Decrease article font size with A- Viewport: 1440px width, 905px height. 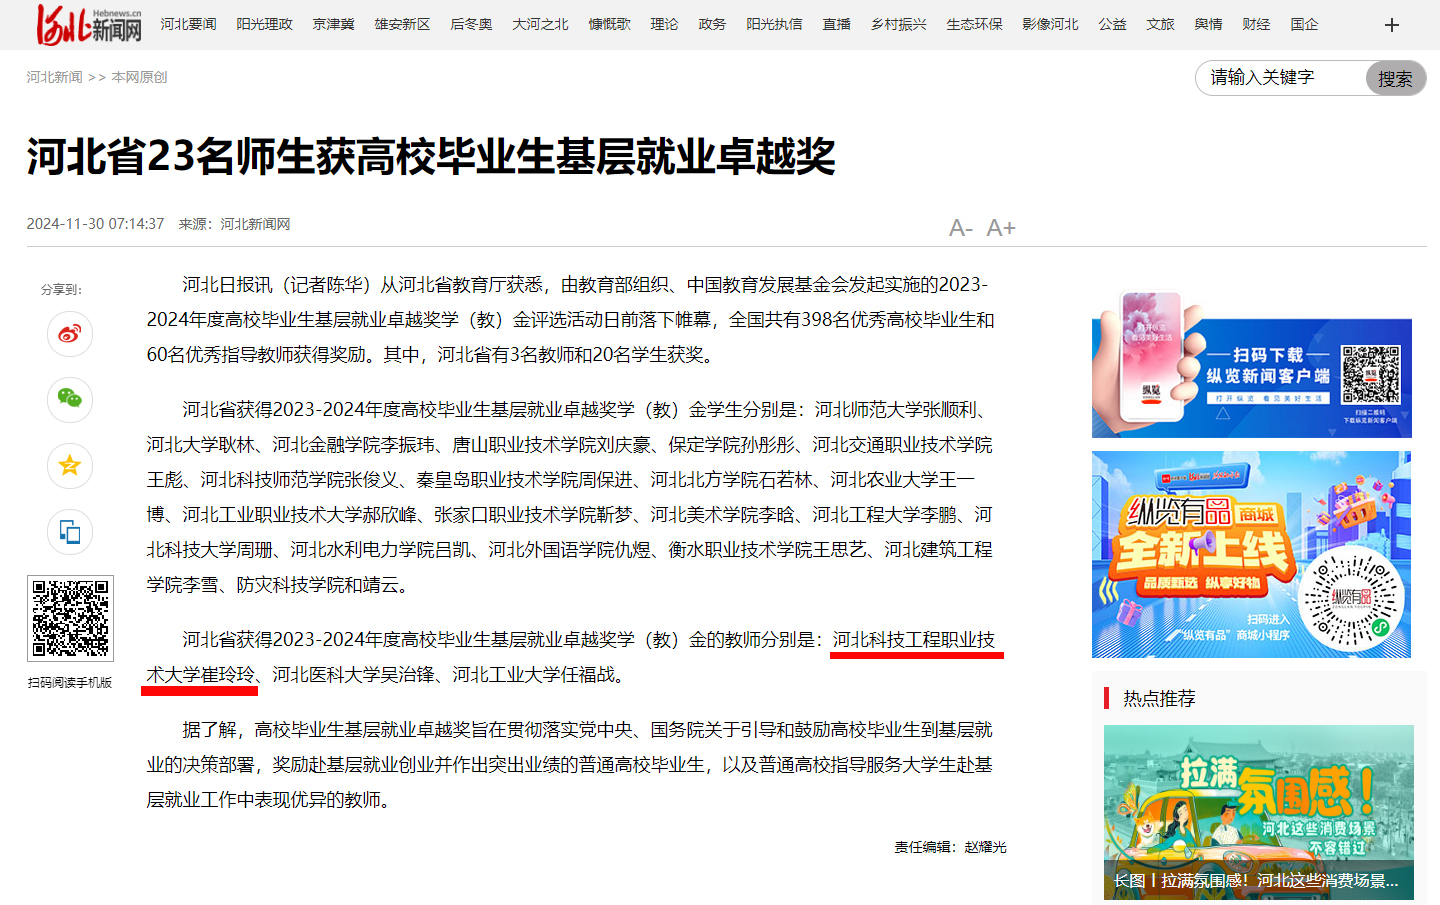961,229
